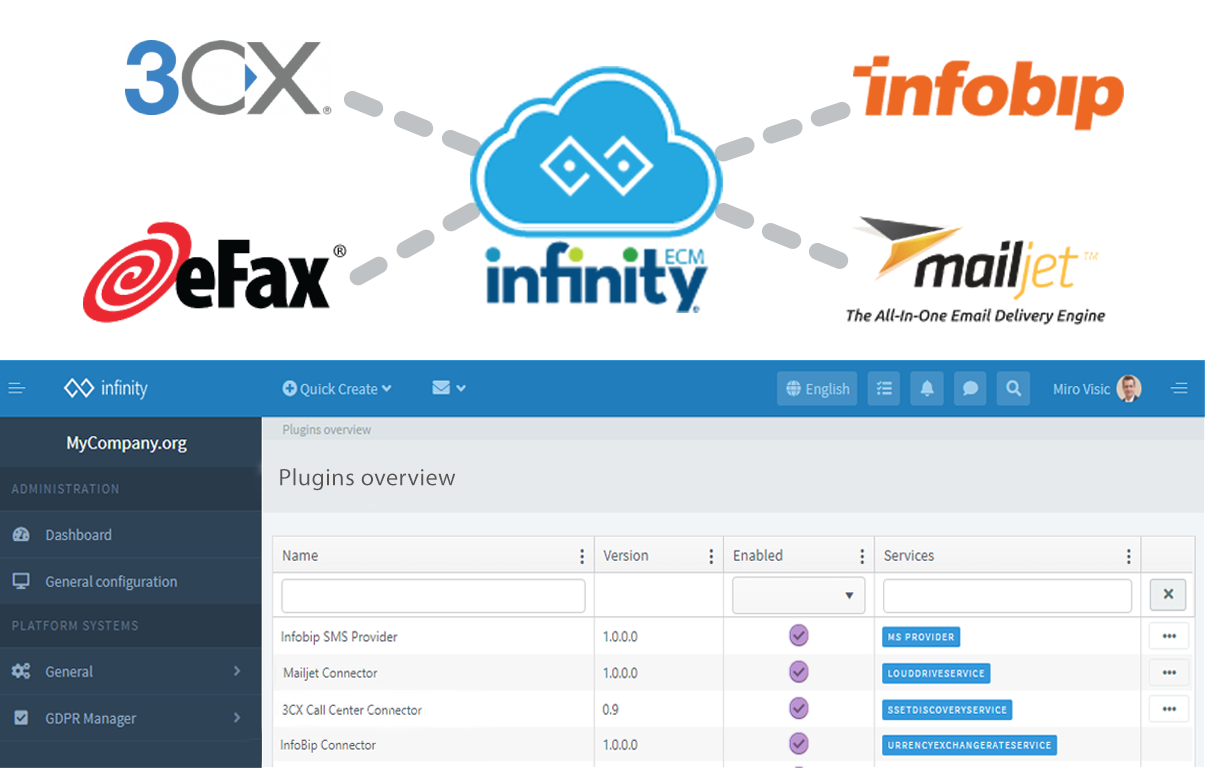
Task: Click the search magnifier icon
Action: 1013,389
